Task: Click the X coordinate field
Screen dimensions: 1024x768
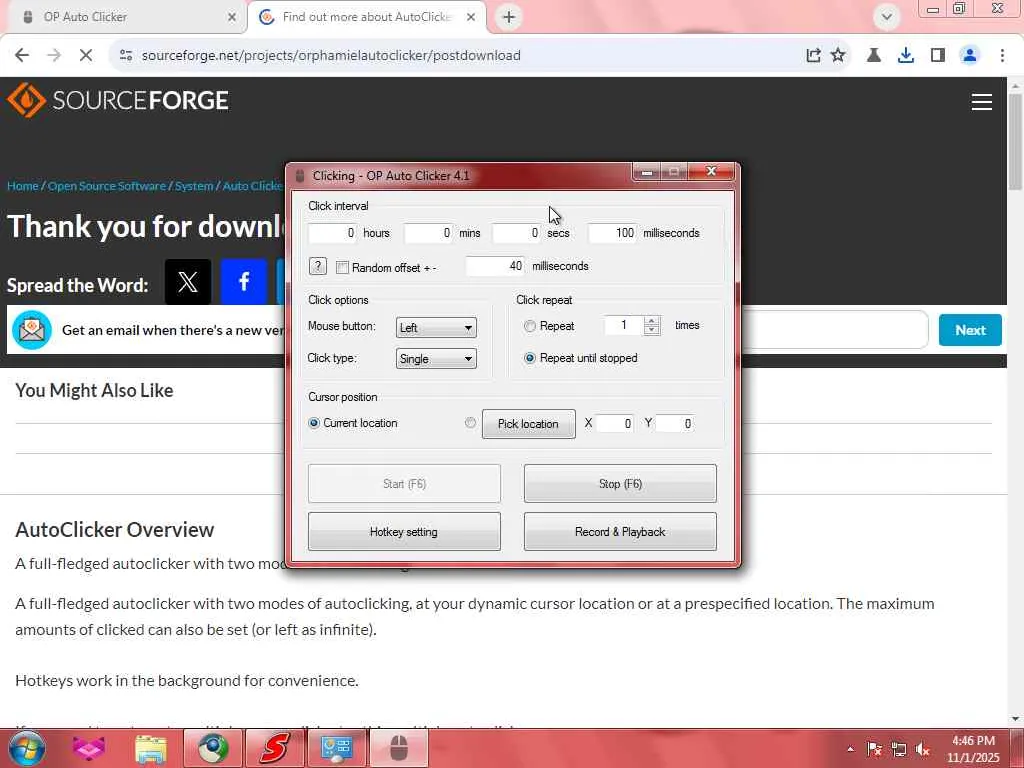Action: coord(615,423)
